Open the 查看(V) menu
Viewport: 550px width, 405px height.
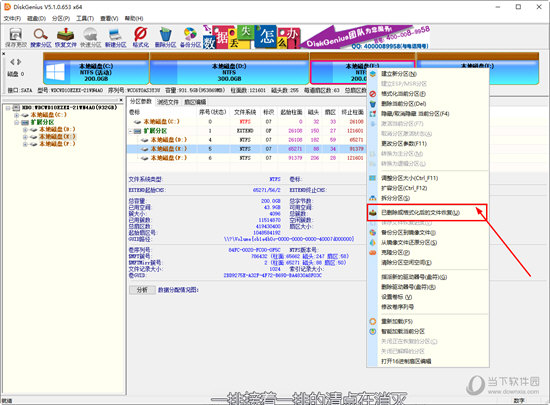point(109,18)
